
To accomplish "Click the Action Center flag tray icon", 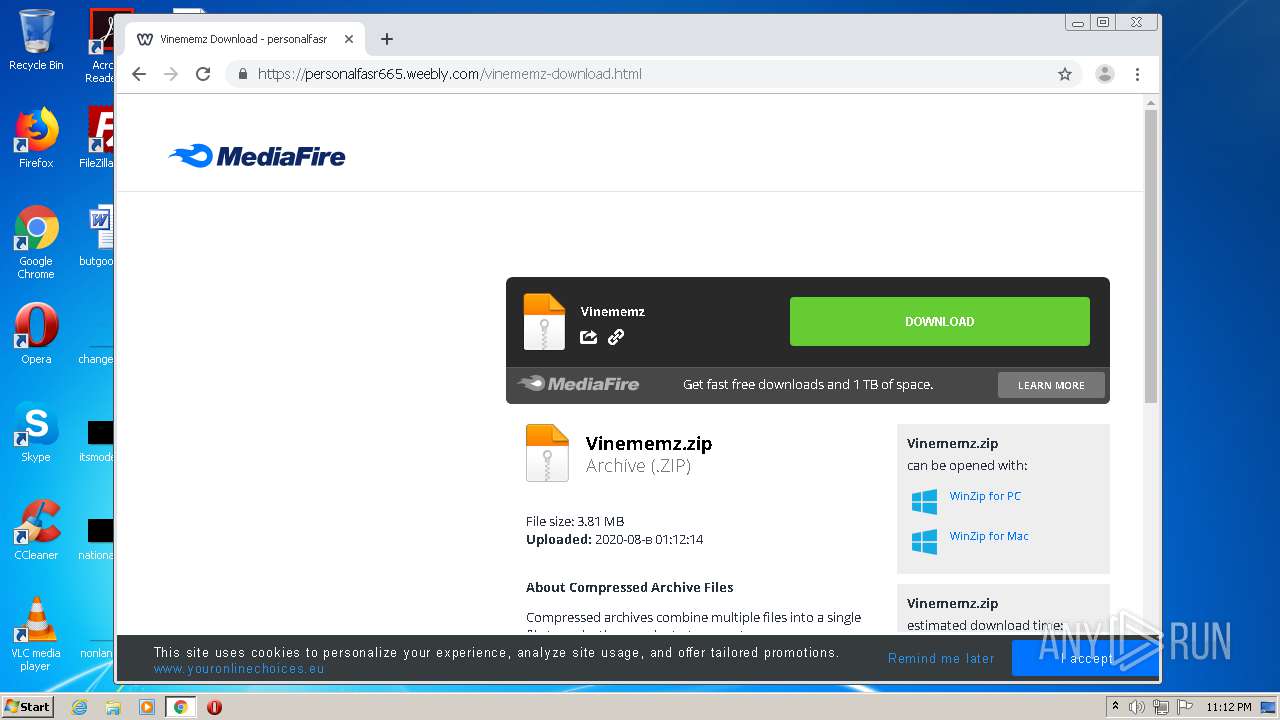I will click(x=1185, y=707).
